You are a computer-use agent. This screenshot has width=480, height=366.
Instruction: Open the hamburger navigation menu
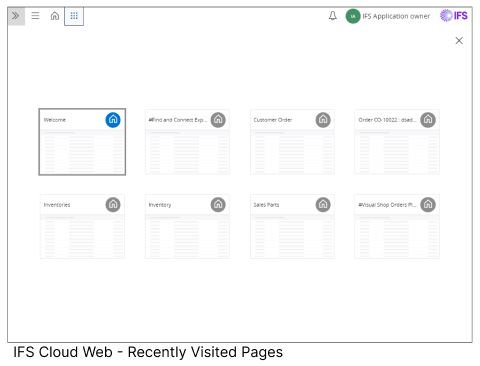tap(35, 16)
